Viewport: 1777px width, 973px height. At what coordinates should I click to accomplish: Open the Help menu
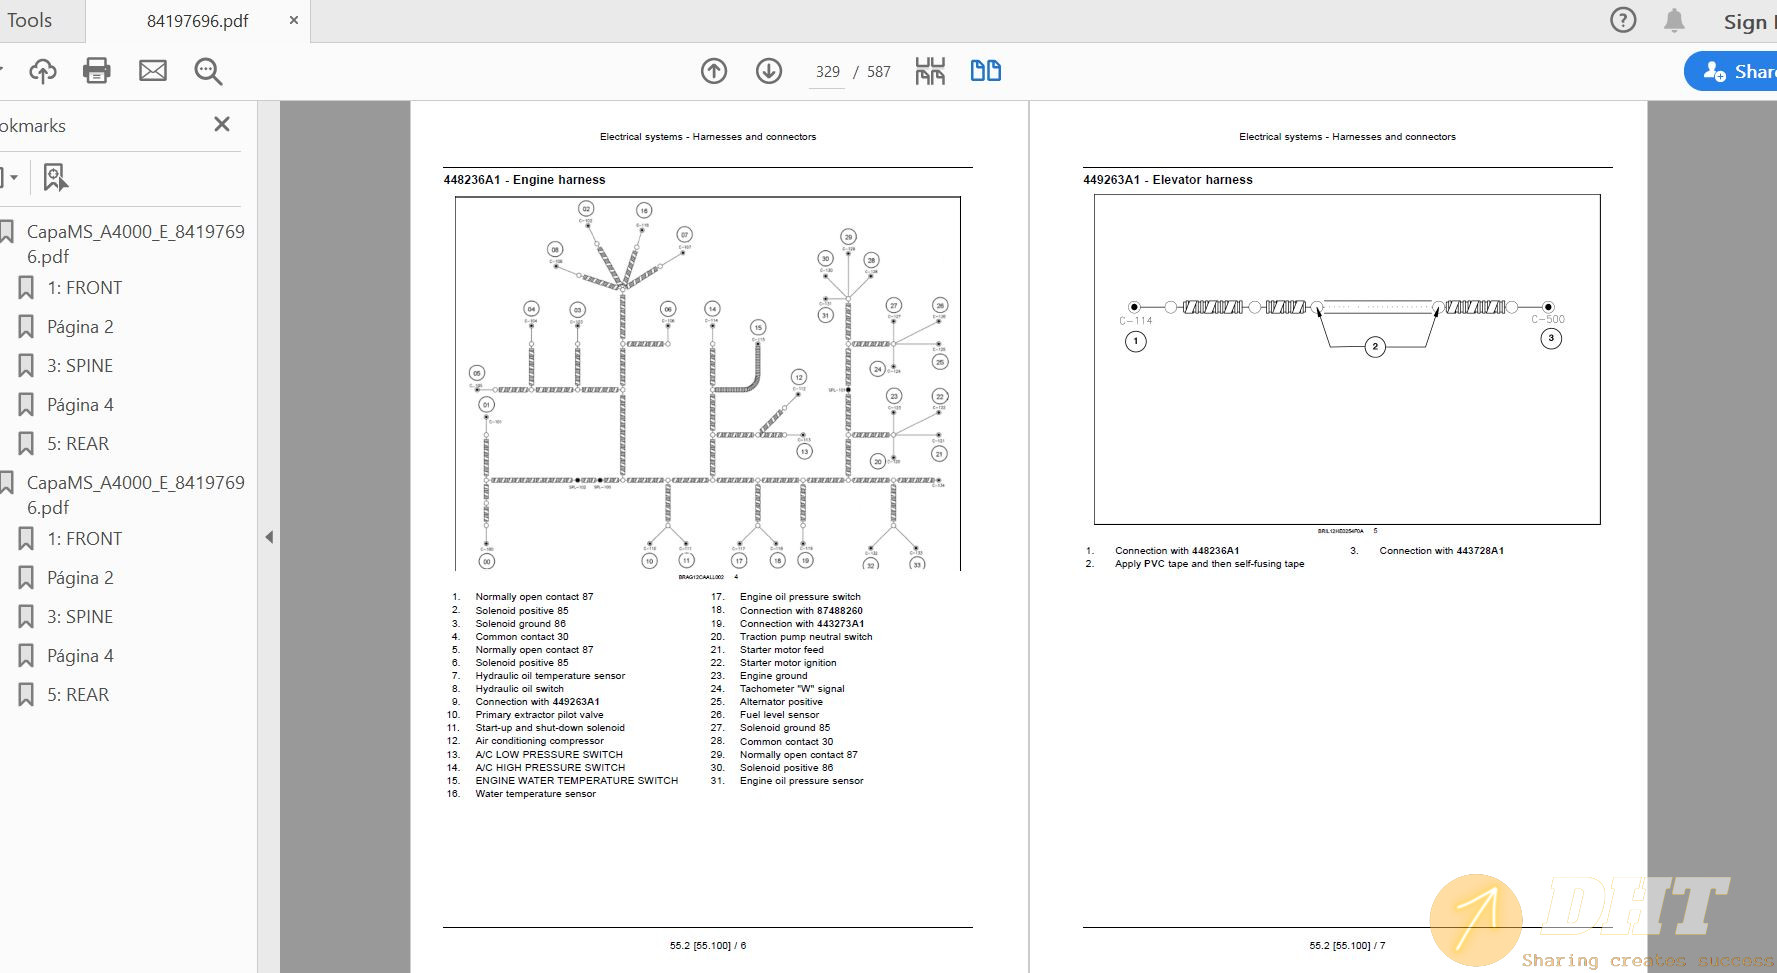1622,19
